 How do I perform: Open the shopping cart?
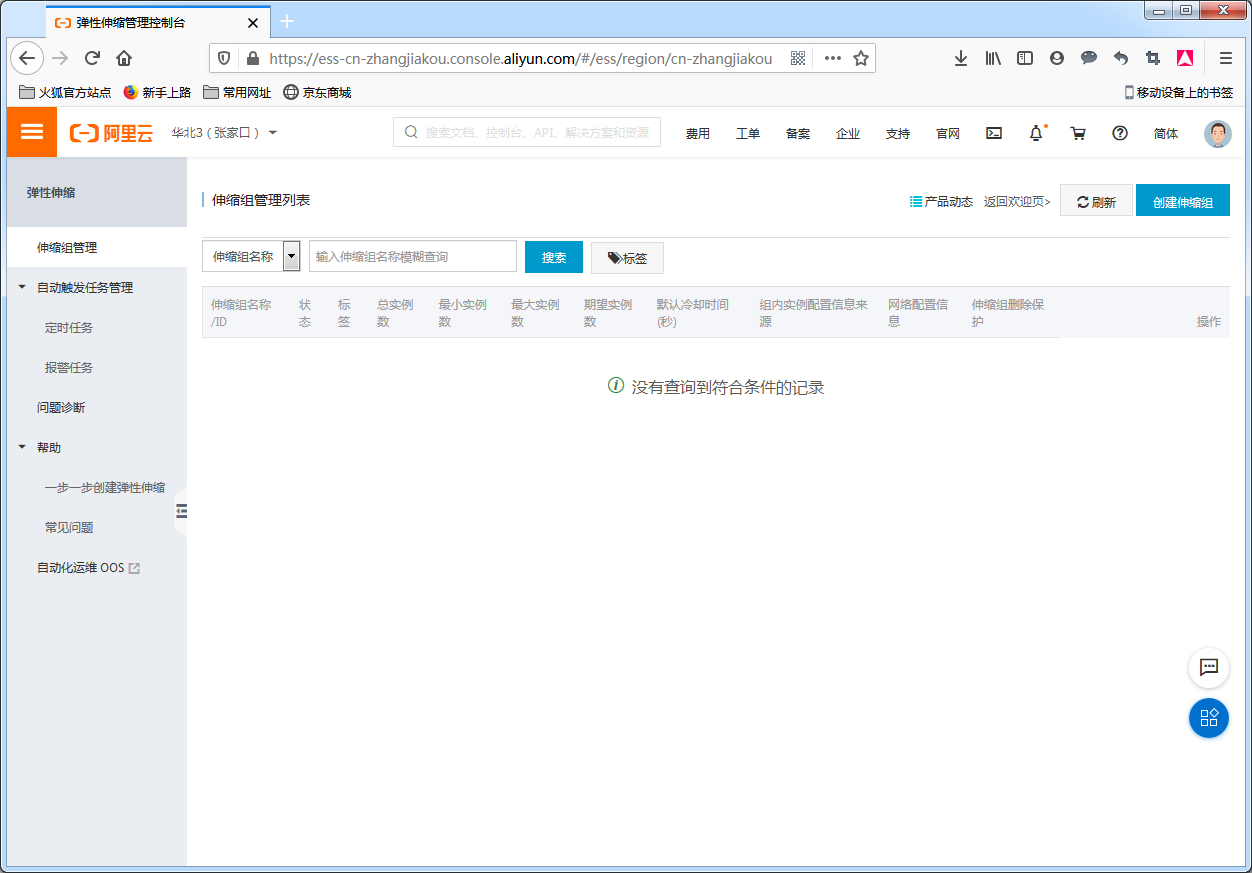coord(1078,133)
